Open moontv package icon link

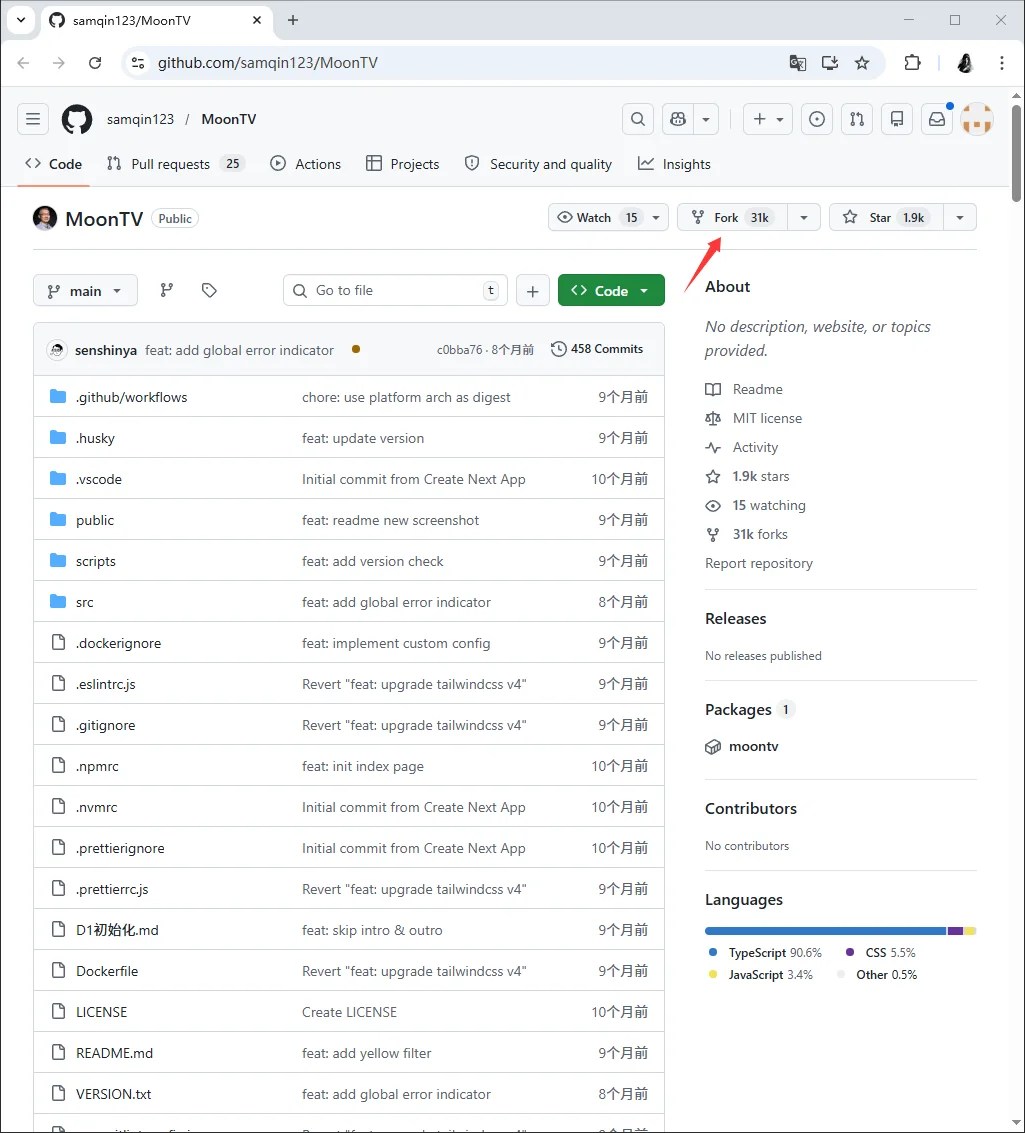click(713, 746)
